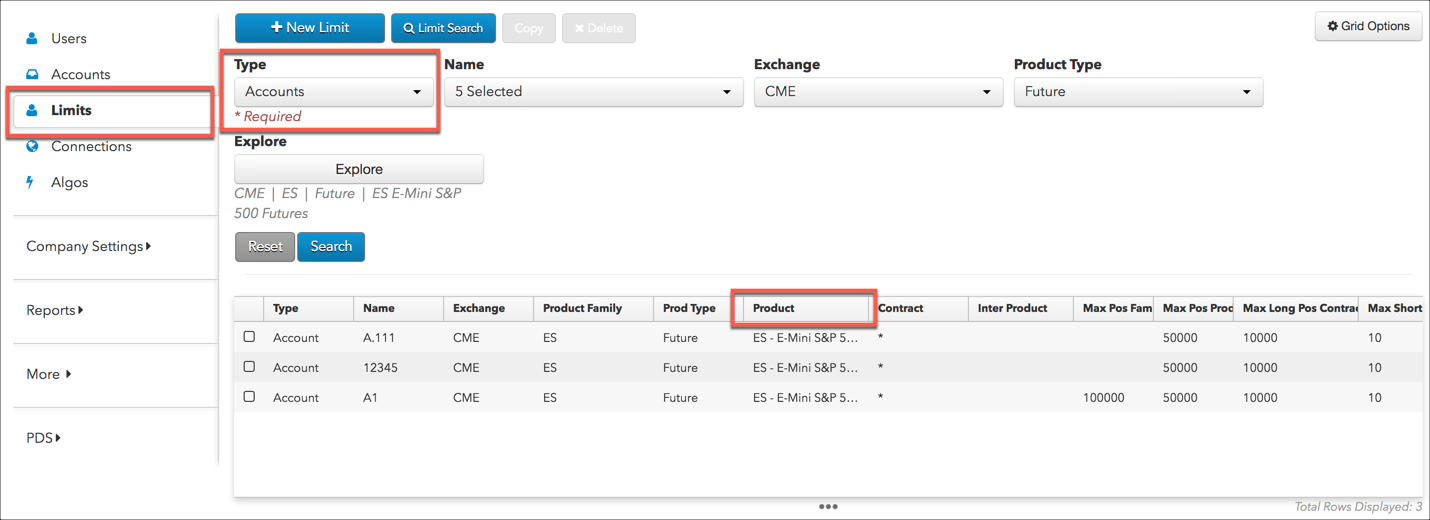Screen dimensions: 1430x520
Task: Click the Connections globe icon
Action: point(32,146)
